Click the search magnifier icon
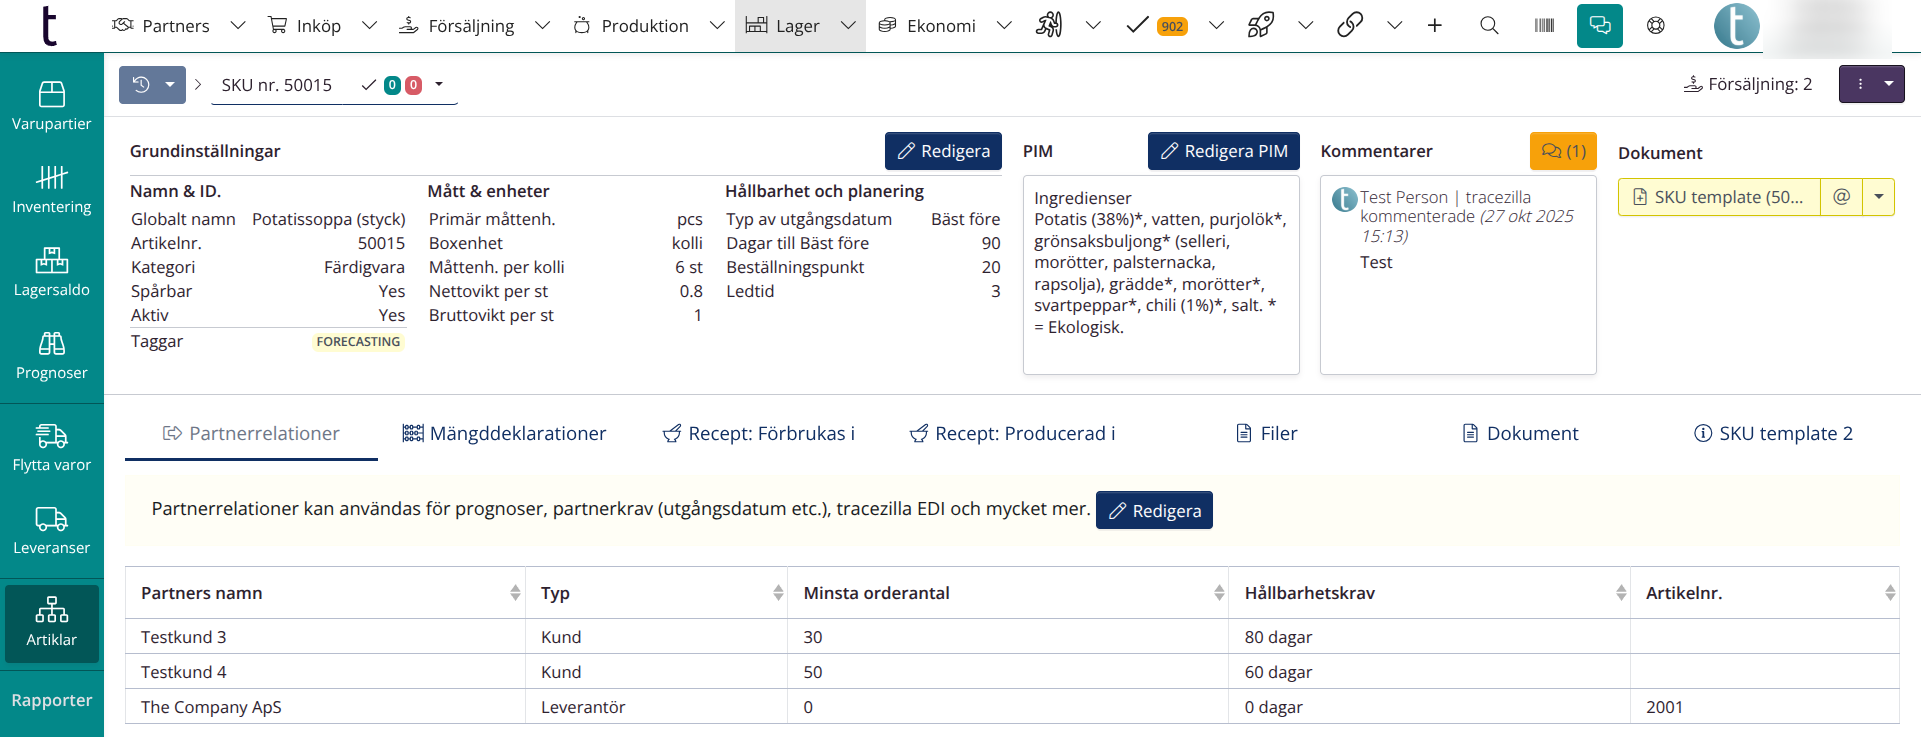 1489,26
